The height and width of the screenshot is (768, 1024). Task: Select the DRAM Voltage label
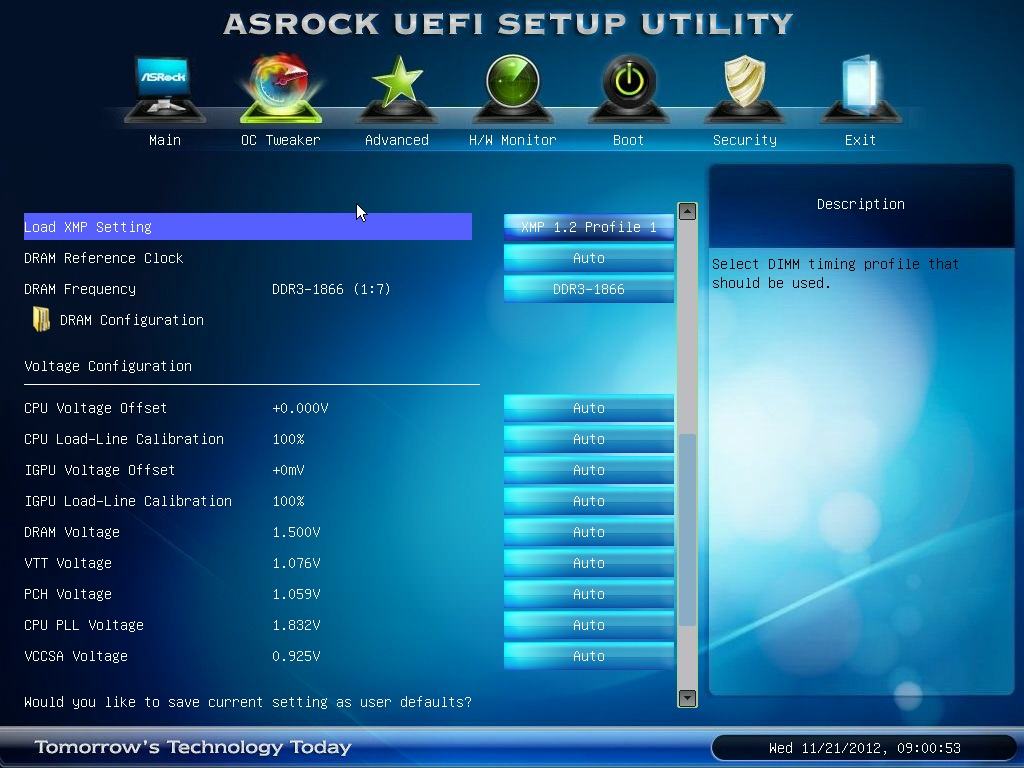tap(72, 532)
